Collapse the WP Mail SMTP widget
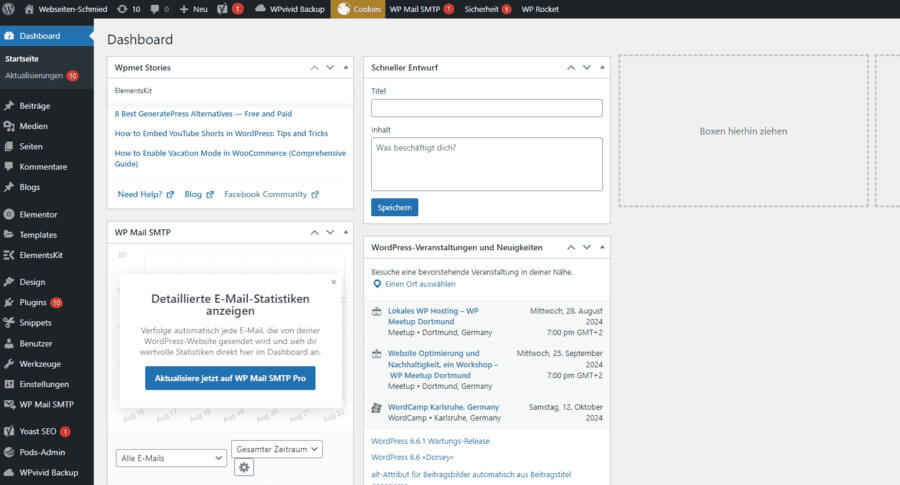Image resolution: width=900 pixels, height=485 pixels. coord(346,232)
